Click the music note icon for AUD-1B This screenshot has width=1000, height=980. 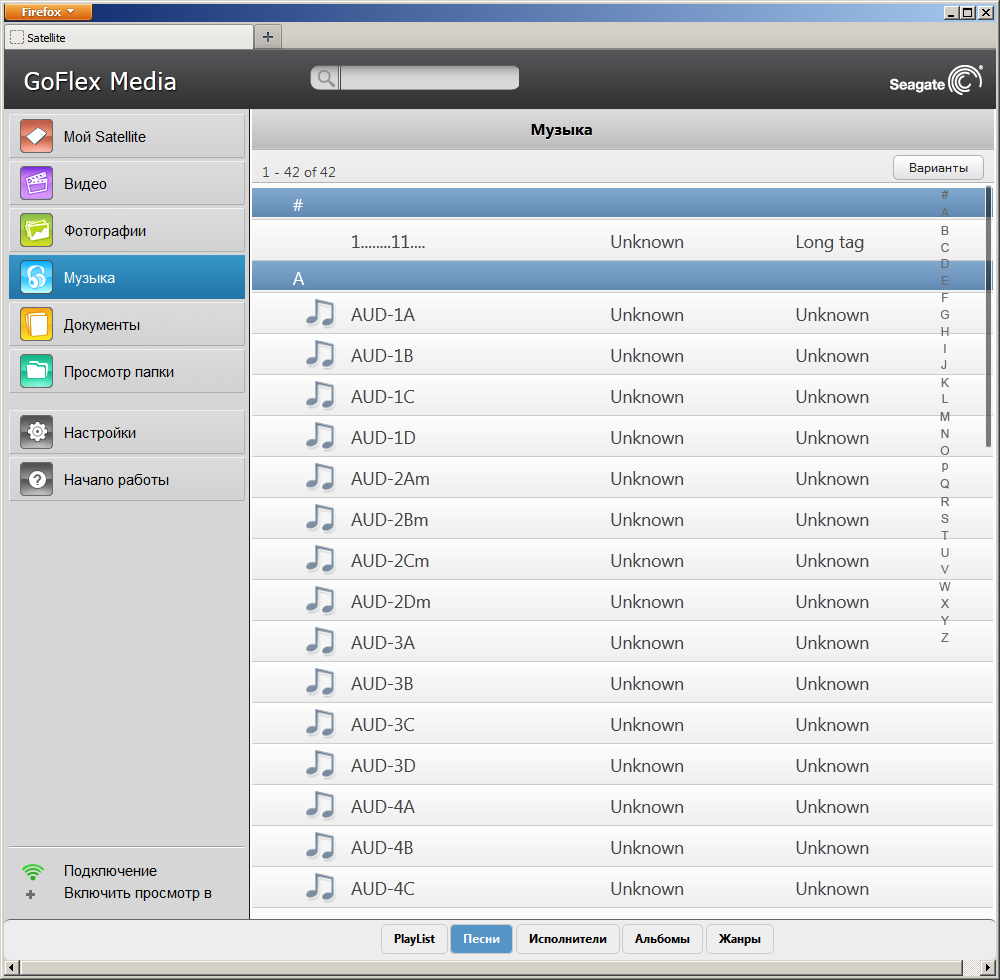click(320, 355)
